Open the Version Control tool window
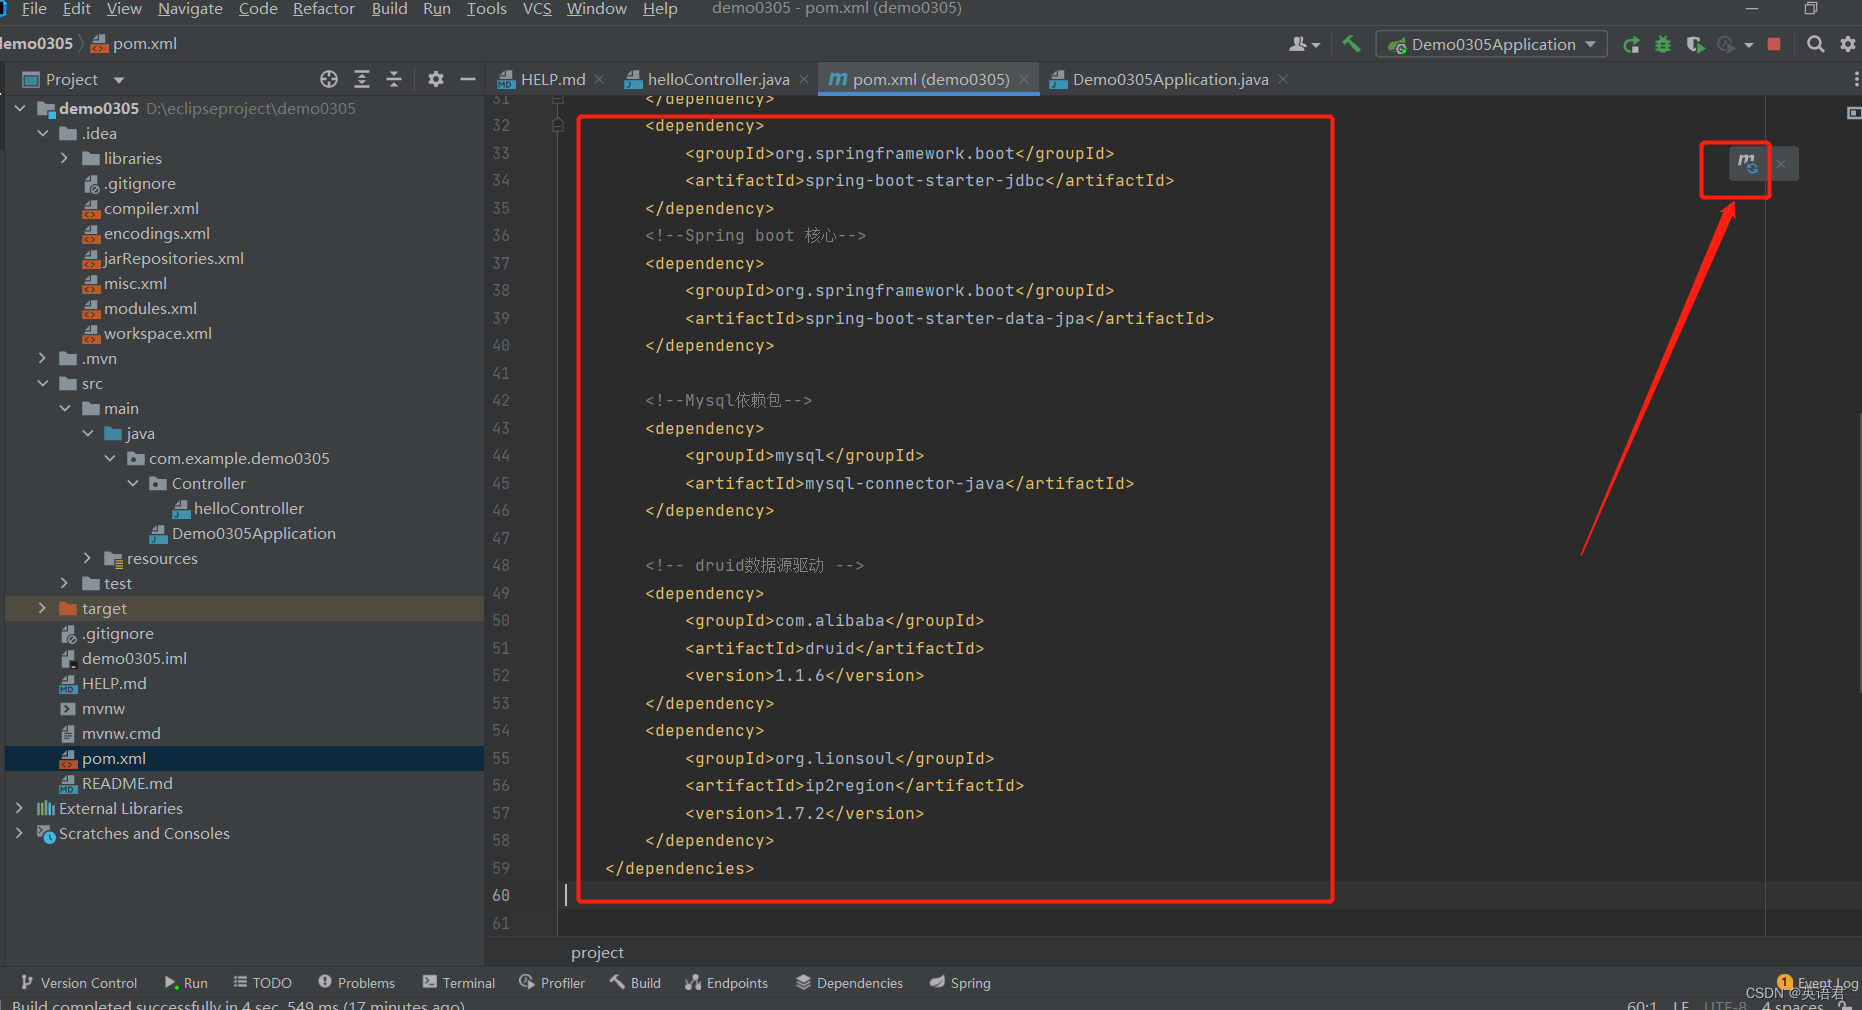Viewport: 1862px width, 1010px height. point(79,983)
